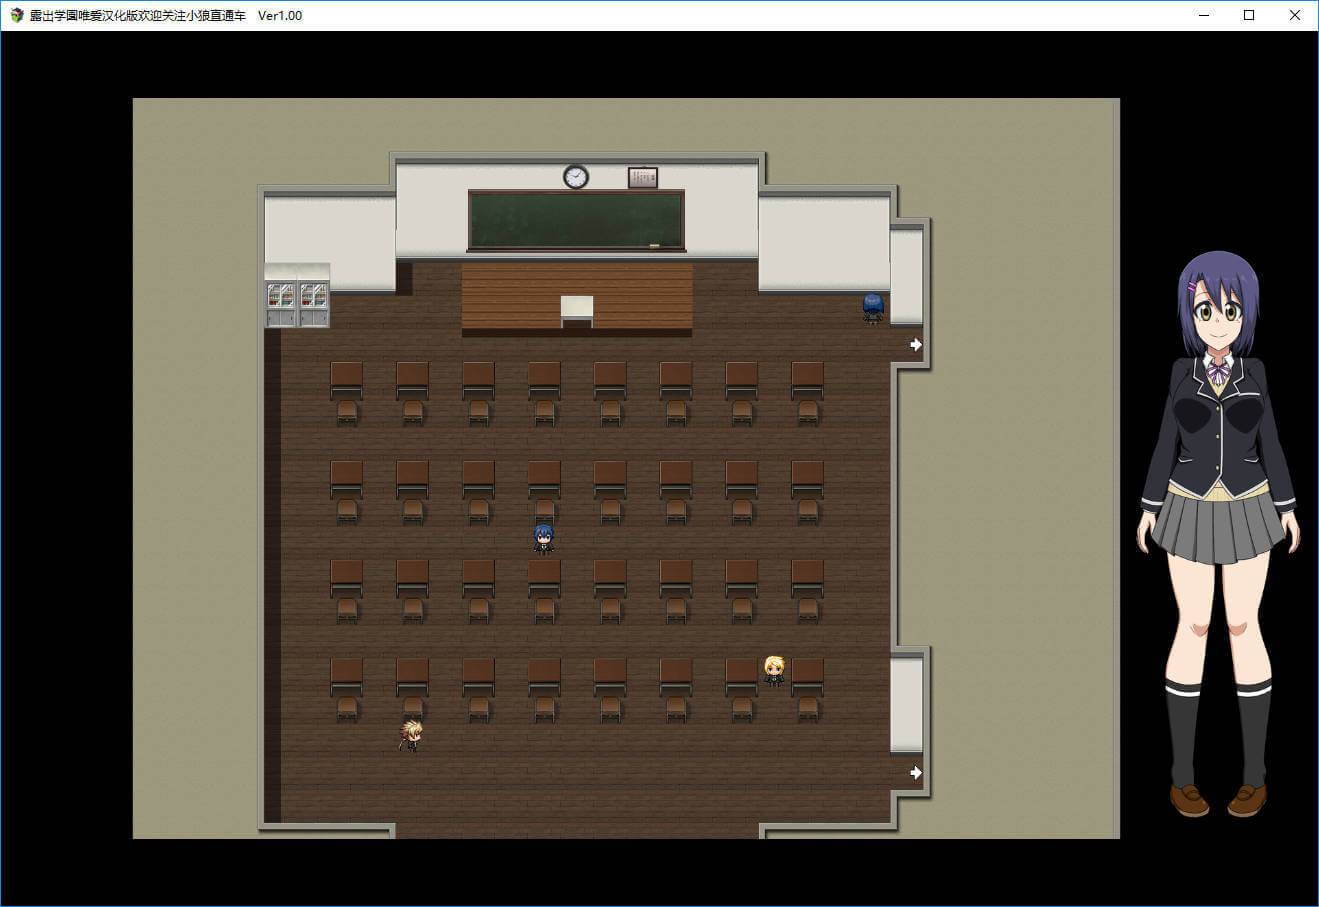Click the left glass cabinet in the corner
1319x907 pixels.
[x=281, y=300]
